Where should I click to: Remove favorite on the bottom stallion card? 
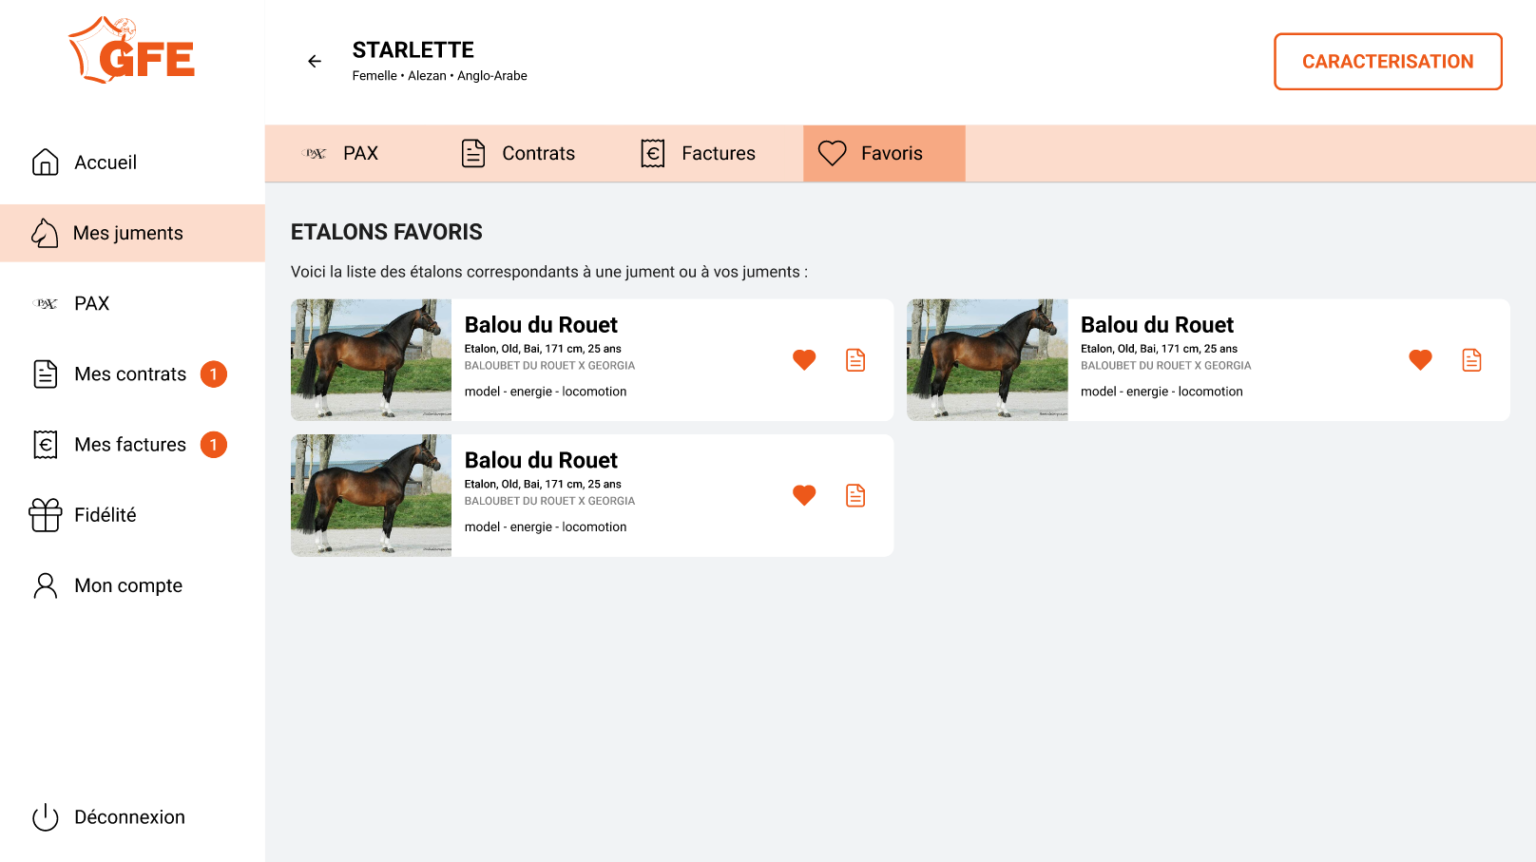point(804,495)
